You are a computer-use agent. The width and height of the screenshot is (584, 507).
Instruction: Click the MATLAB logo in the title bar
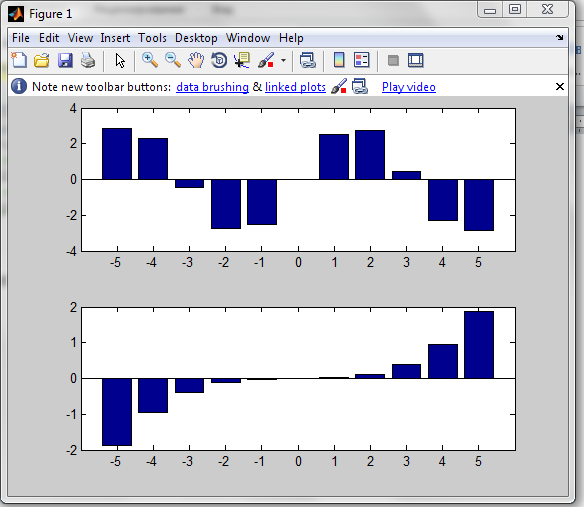[16, 14]
